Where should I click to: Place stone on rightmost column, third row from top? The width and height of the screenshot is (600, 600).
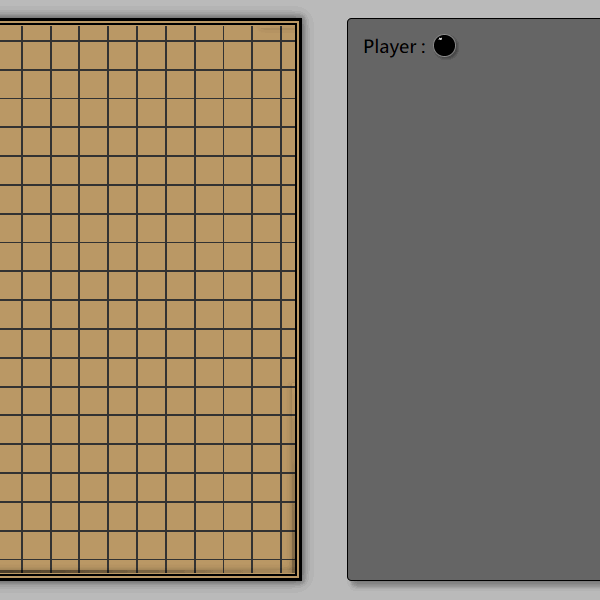[x=281, y=98]
